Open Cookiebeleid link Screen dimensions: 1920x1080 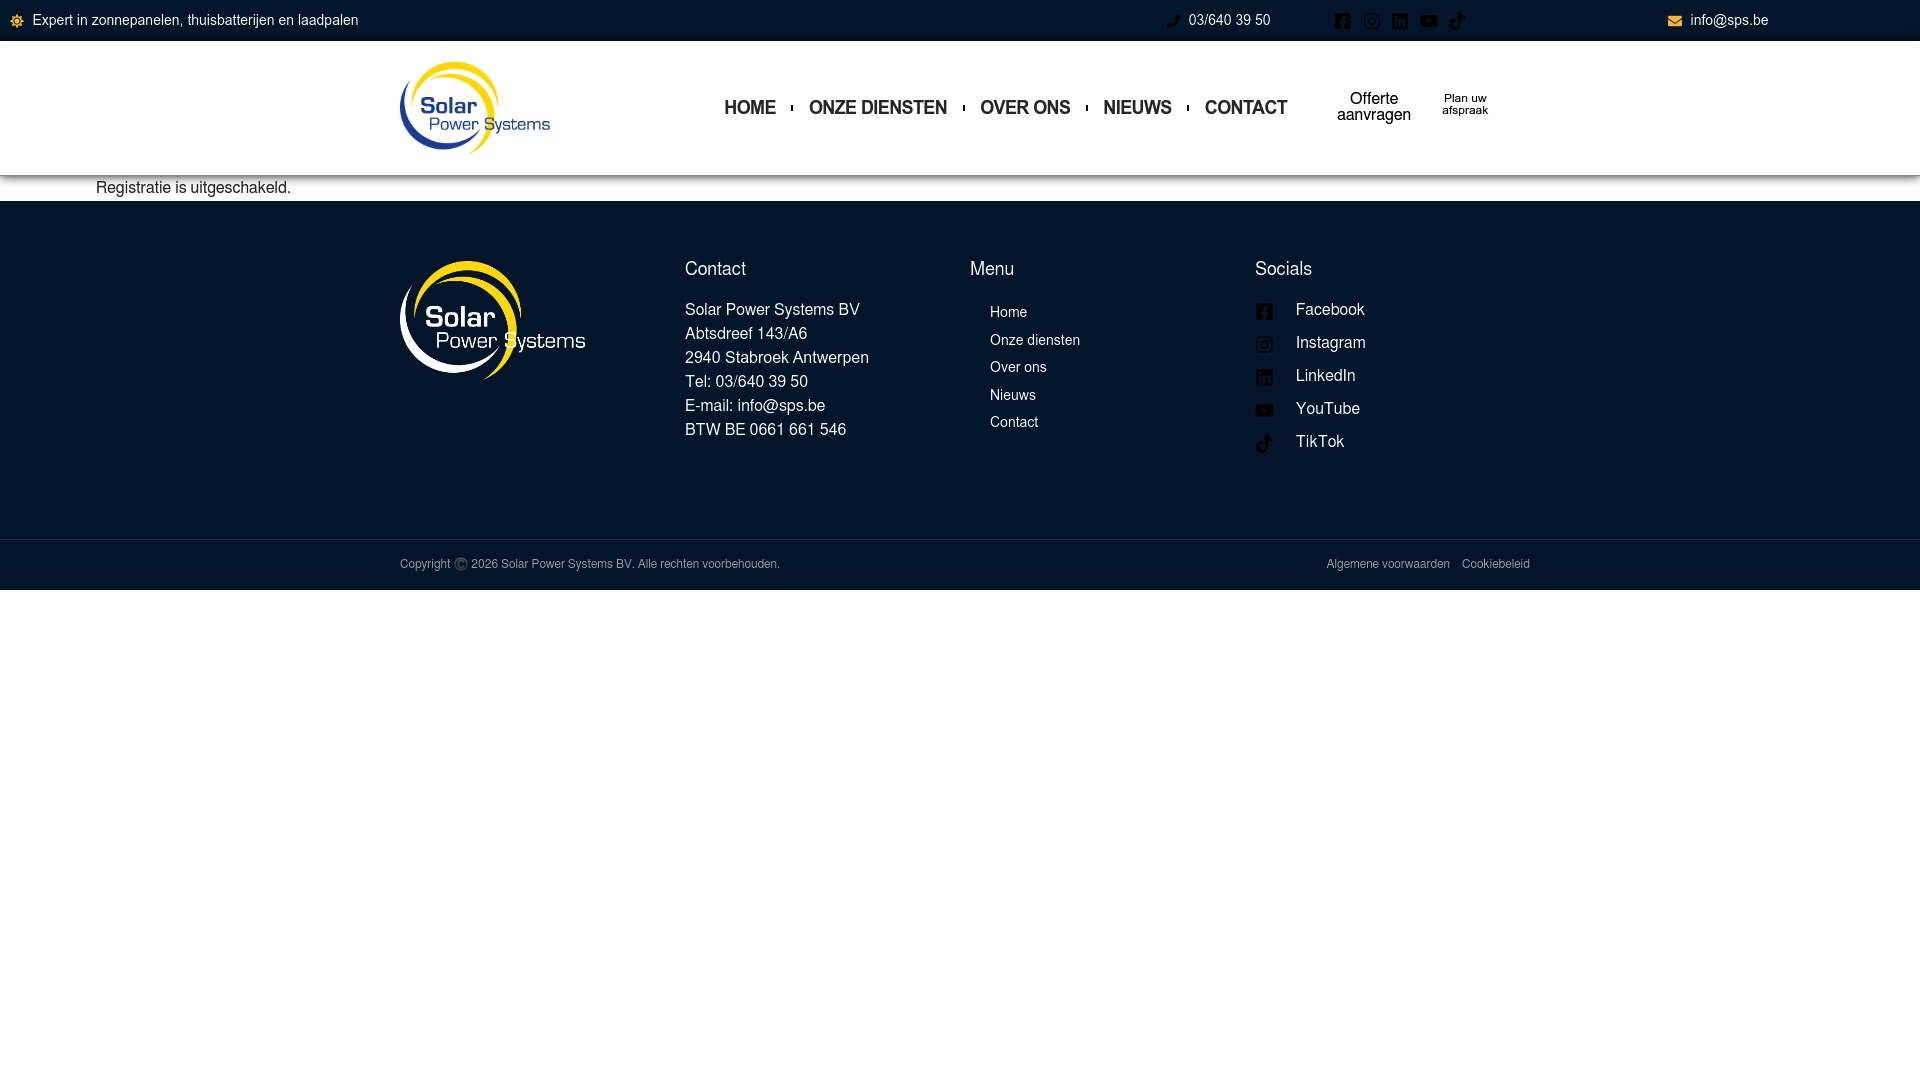(1496, 564)
